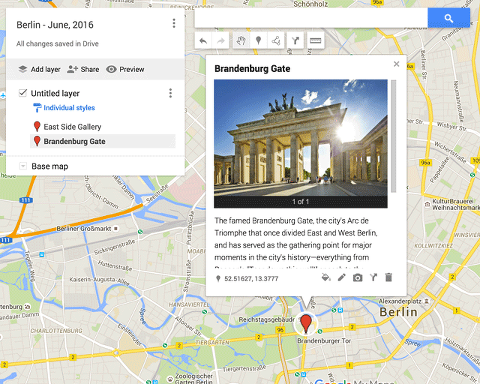Screen dimensions: 480x384
Task: Click Add layer button
Action: coord(39,69)
